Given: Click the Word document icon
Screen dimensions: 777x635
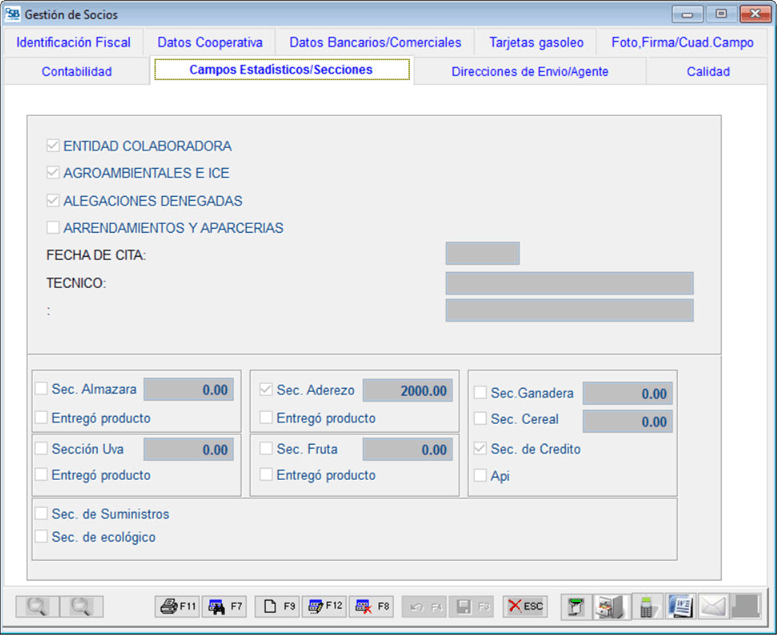Looking at the screenshot, I should [681, 606].
